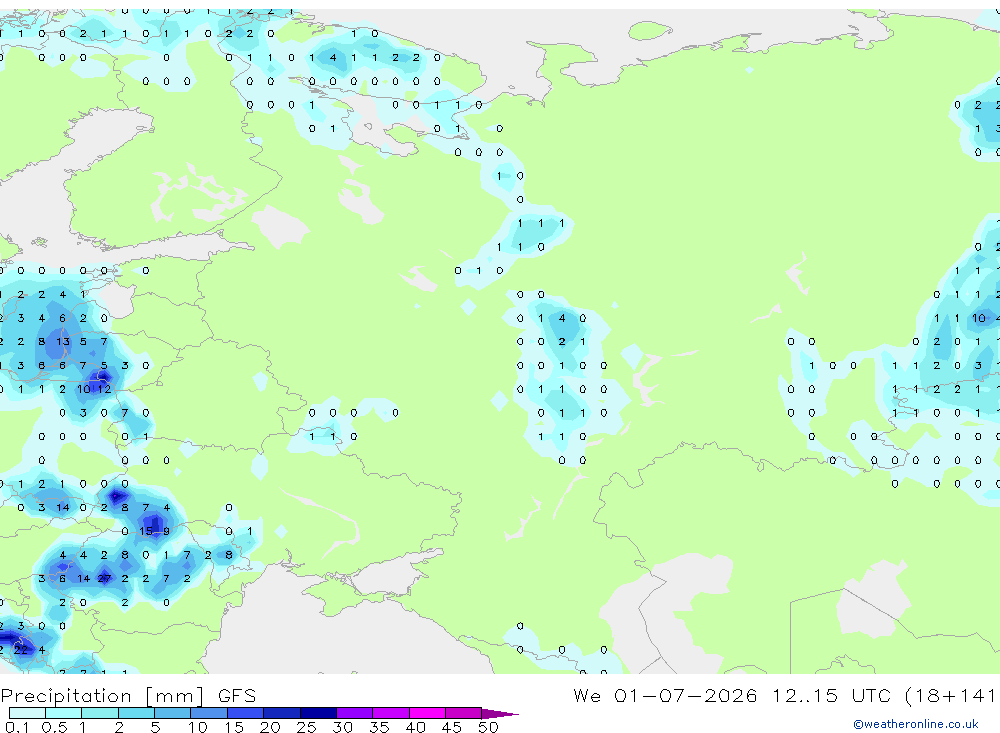Viewport: 1000px width, 733px height.
Task: Click the '13' precipitation value on map
Action: click(62, 342)
